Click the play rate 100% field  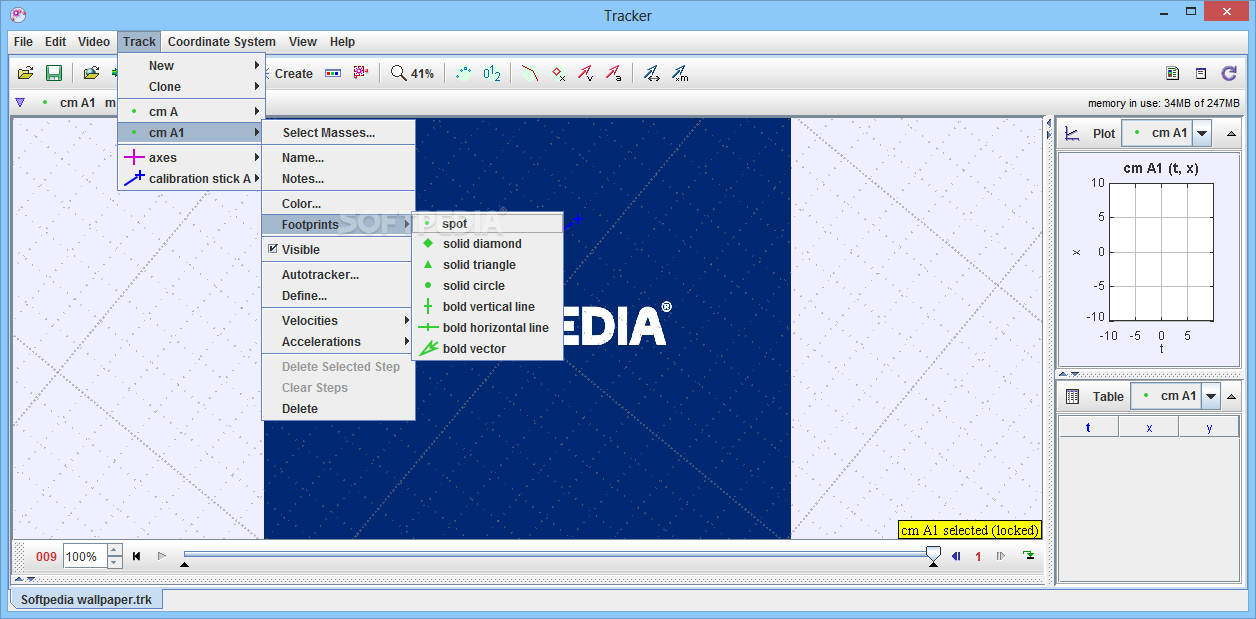coord(84,556)
